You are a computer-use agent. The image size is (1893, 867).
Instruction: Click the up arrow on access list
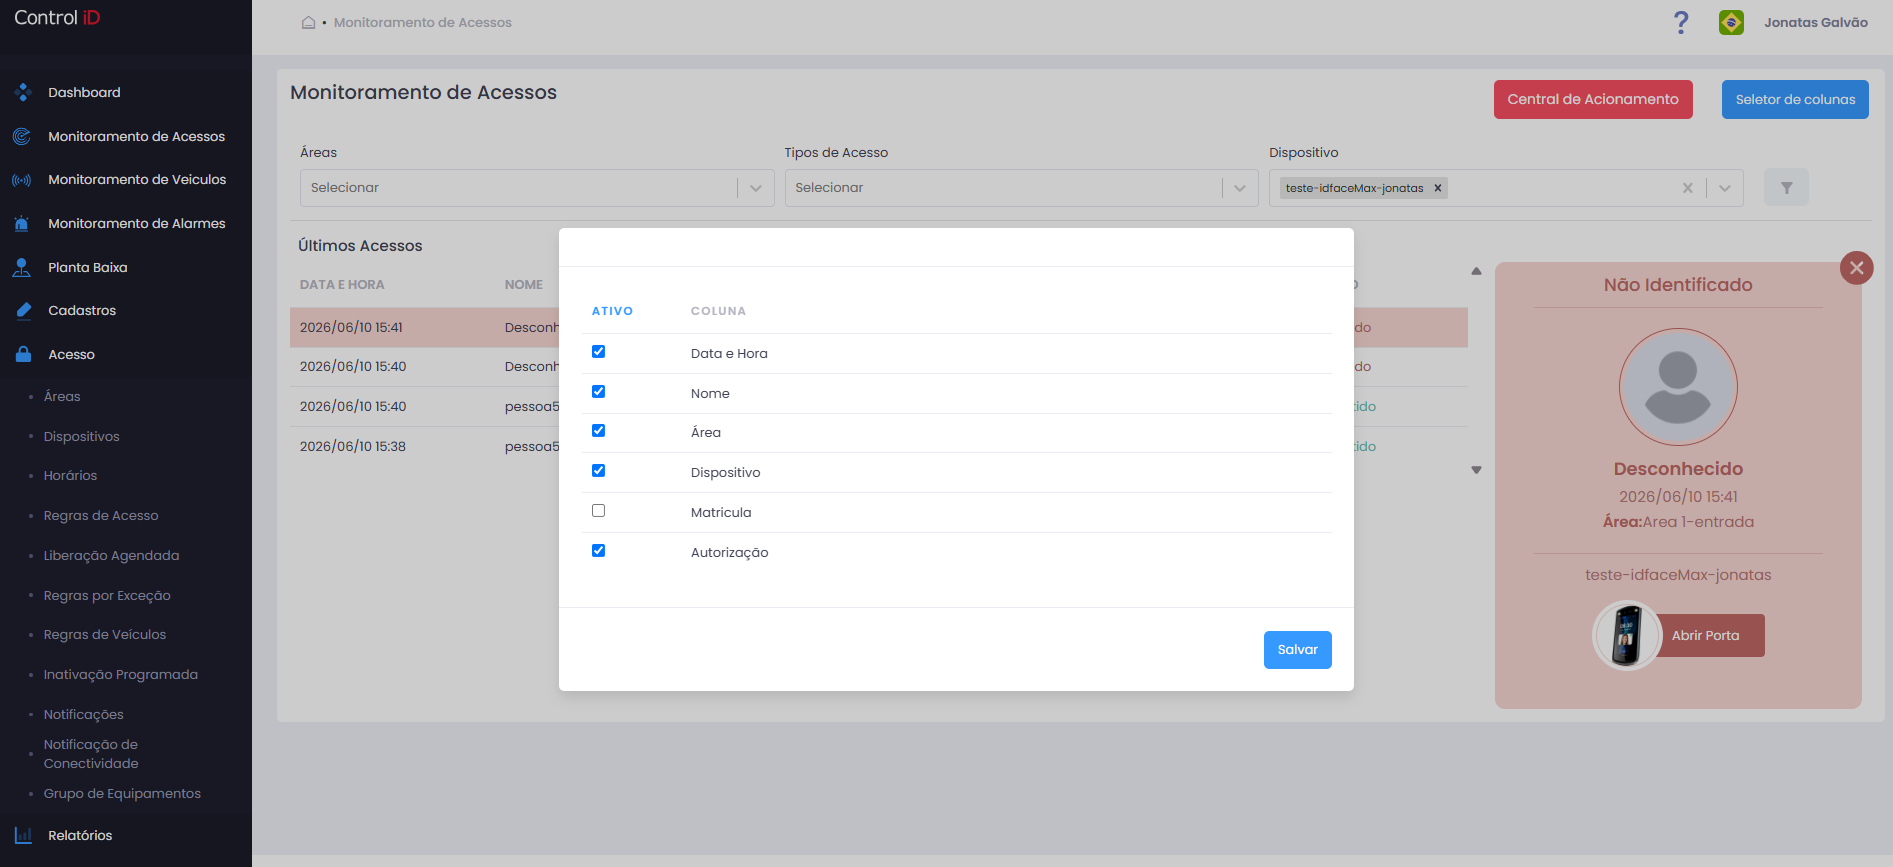(1476, 271)
